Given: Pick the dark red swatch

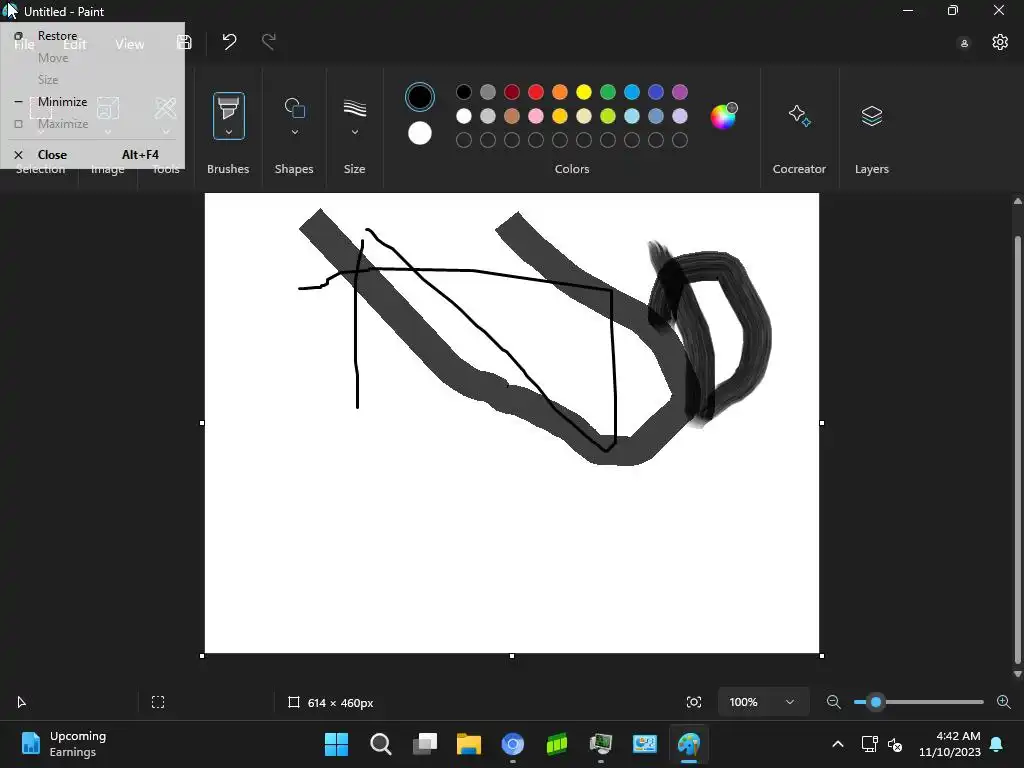Looking at the screenshot, I should point(512,92).
